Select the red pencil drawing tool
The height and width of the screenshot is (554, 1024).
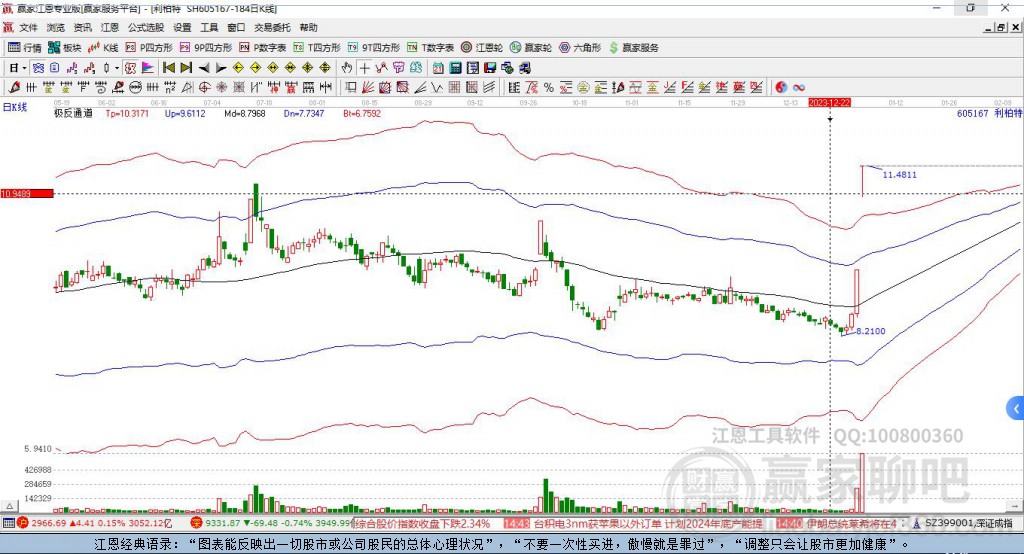(x=14, y=88)
